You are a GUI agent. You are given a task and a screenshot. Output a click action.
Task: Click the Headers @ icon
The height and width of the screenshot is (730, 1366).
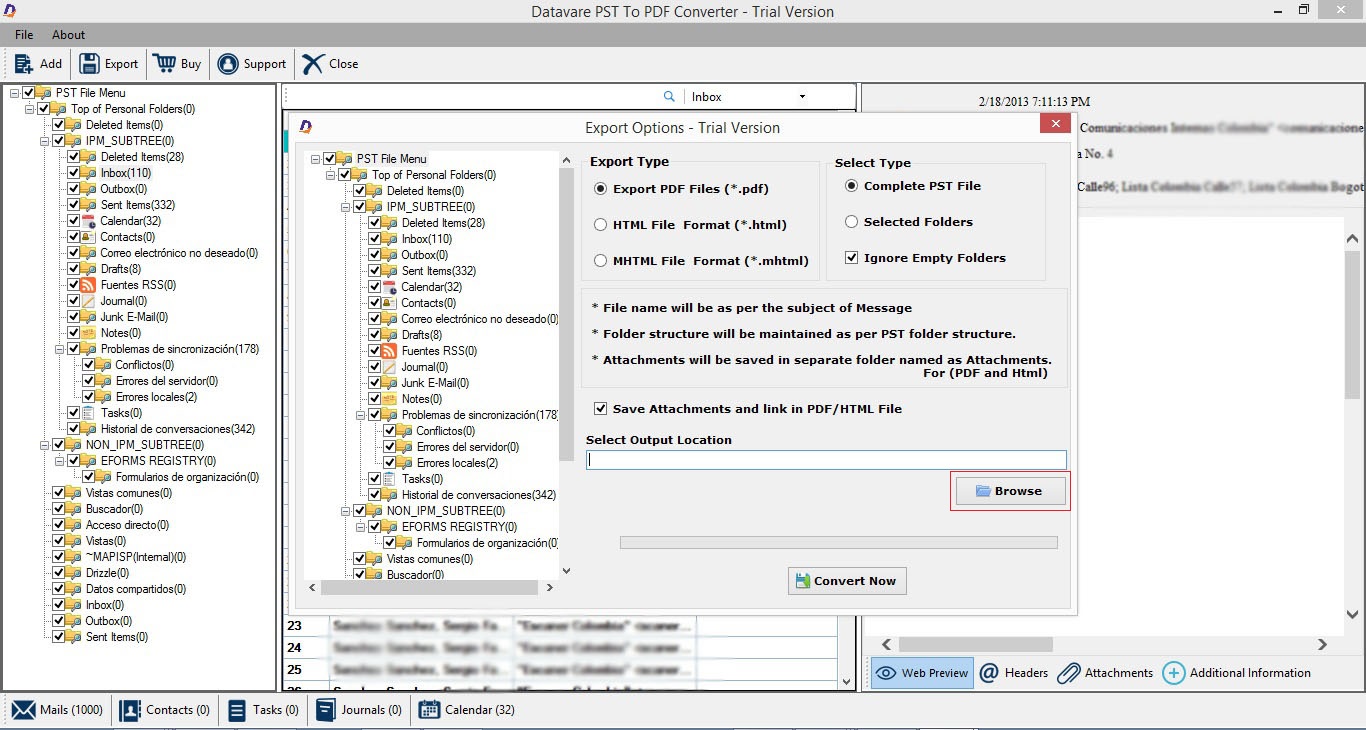point(989,673)
